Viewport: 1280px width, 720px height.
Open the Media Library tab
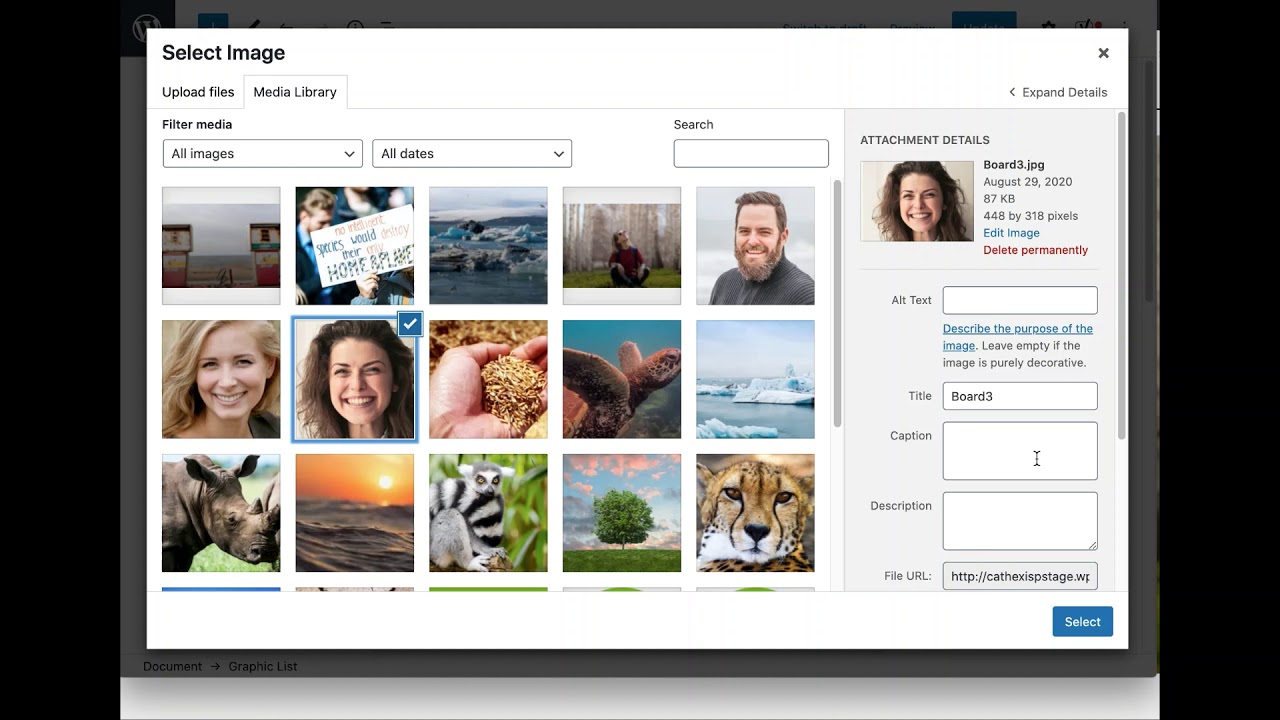pyautogui.click(x=295, y=92)
